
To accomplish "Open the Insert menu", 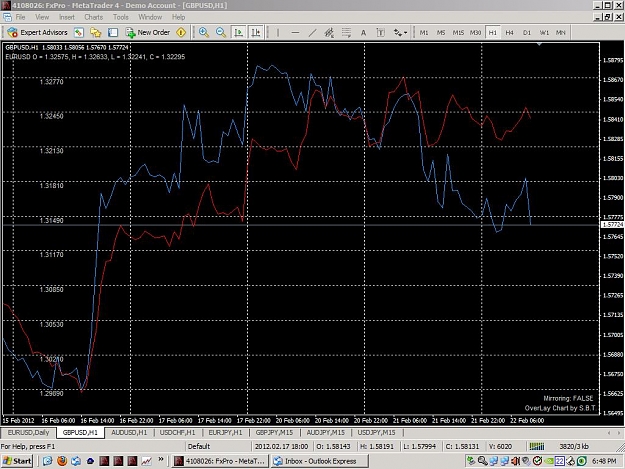I will (67, 17).
